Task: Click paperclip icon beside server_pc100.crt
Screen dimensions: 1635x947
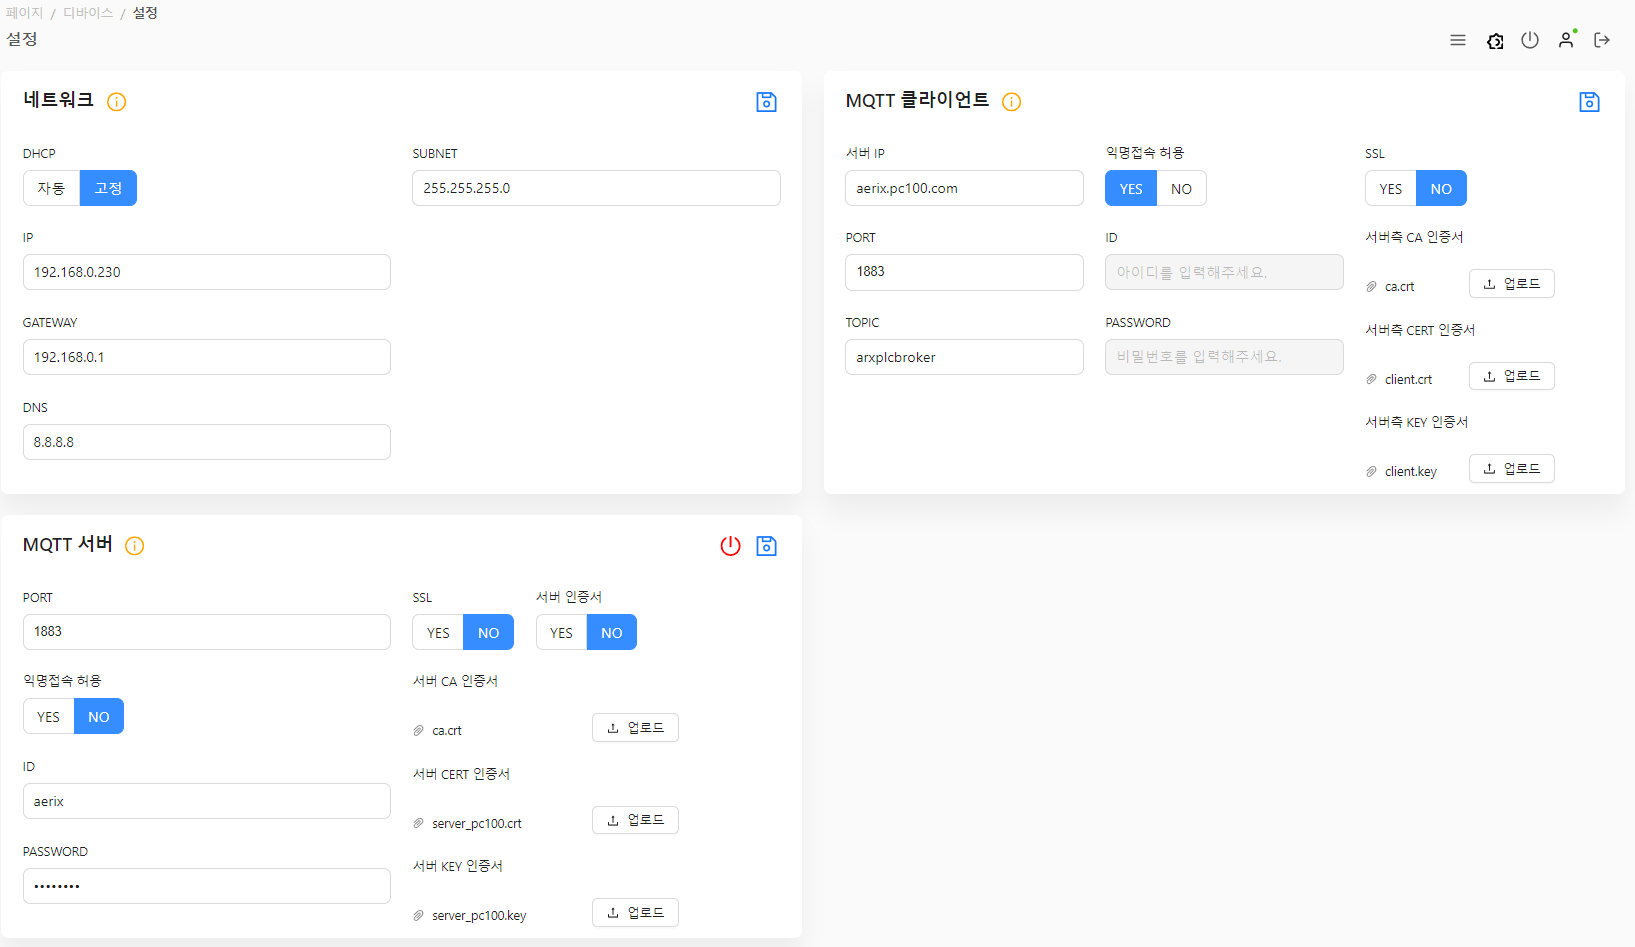Action: pyautogui.click(x=419, y=824)
